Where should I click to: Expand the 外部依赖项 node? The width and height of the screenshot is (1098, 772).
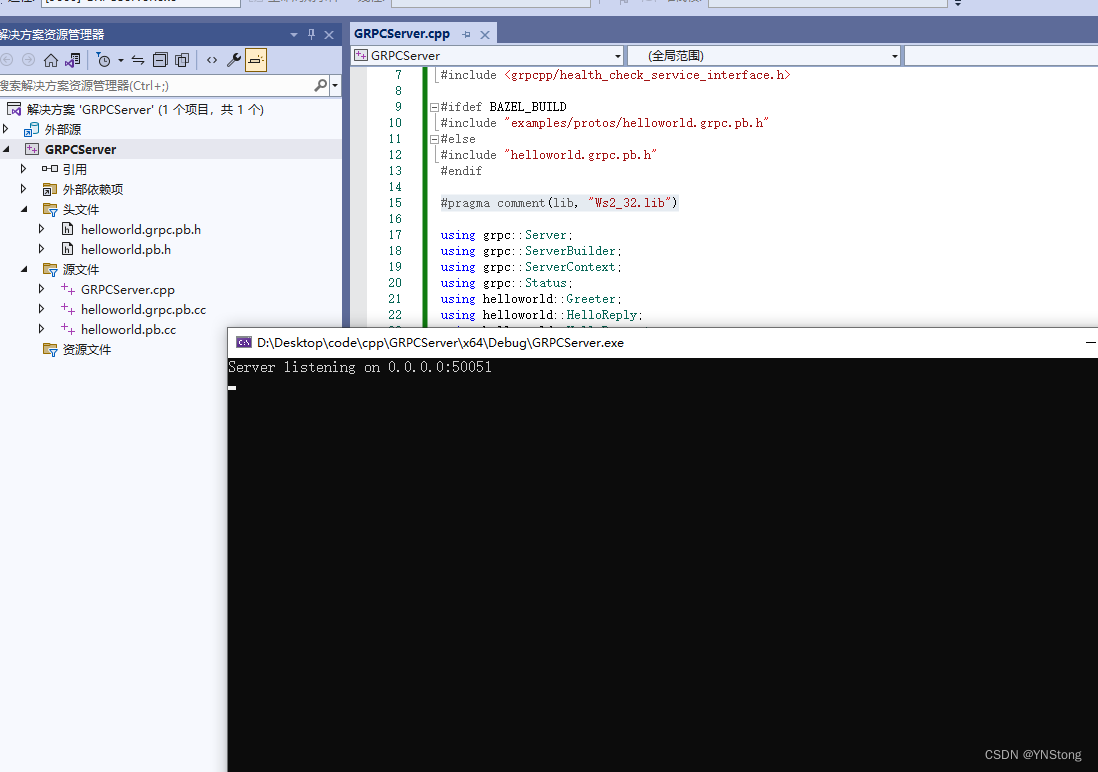coord(23,189)
